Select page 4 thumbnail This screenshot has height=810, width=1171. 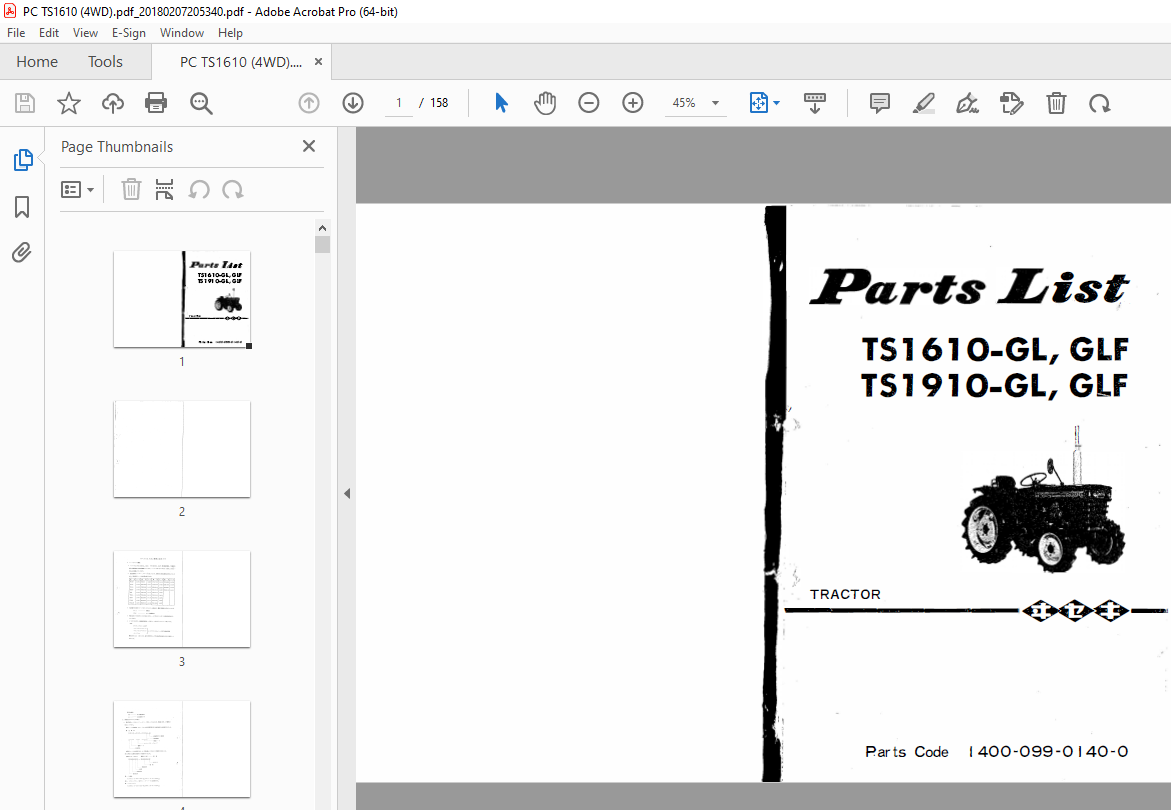pos(181,750)
